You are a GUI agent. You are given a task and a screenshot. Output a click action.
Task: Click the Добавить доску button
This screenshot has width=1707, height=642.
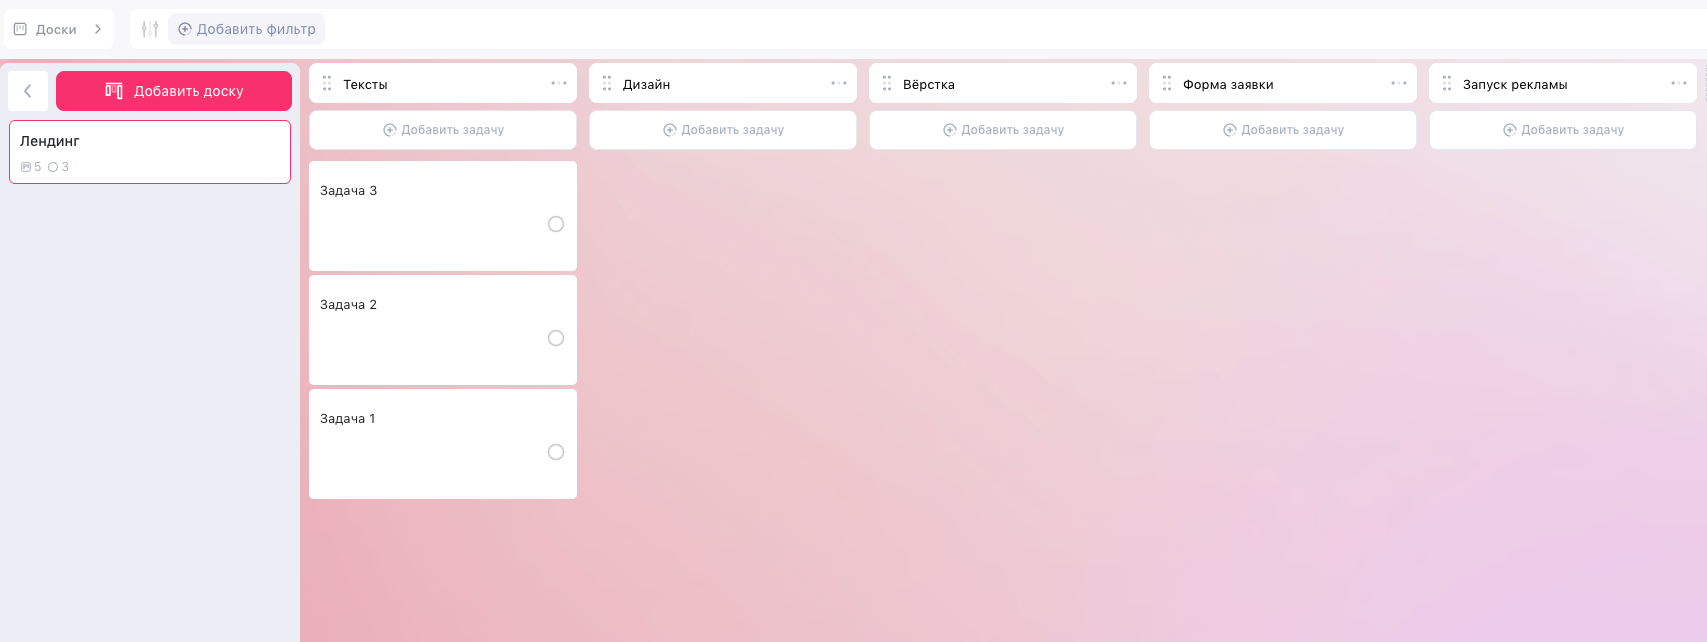[x=174, y=91]
